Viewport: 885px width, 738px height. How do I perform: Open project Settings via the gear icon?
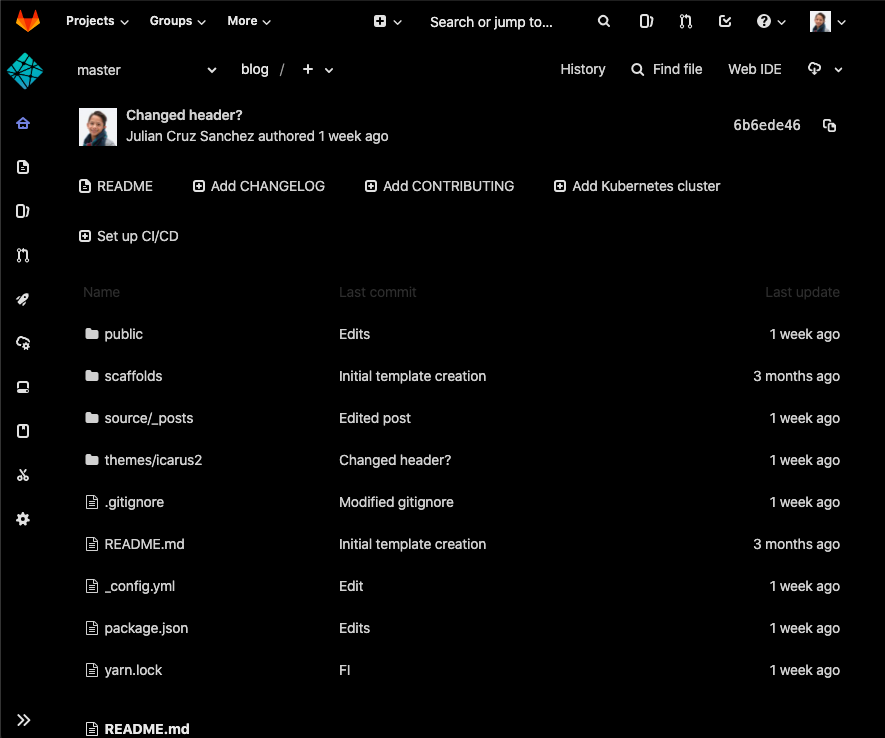tap(23, 519)
